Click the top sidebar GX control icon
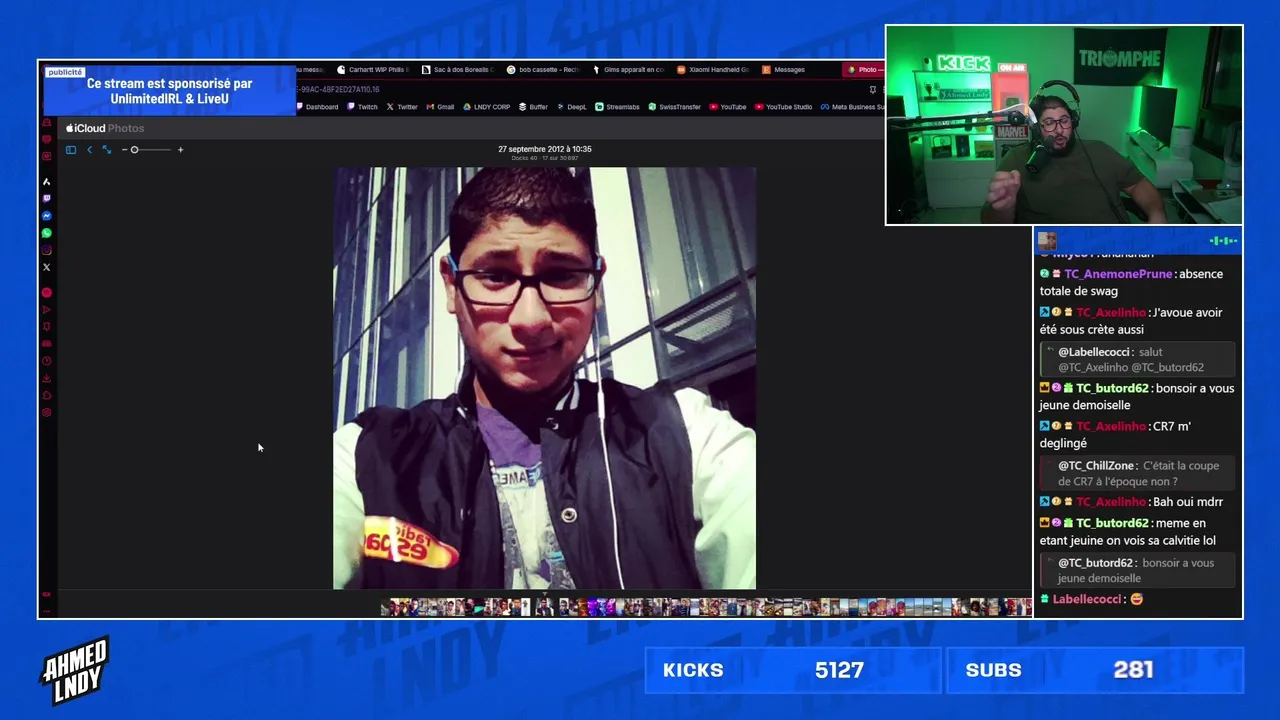 (x=46, y=122)
